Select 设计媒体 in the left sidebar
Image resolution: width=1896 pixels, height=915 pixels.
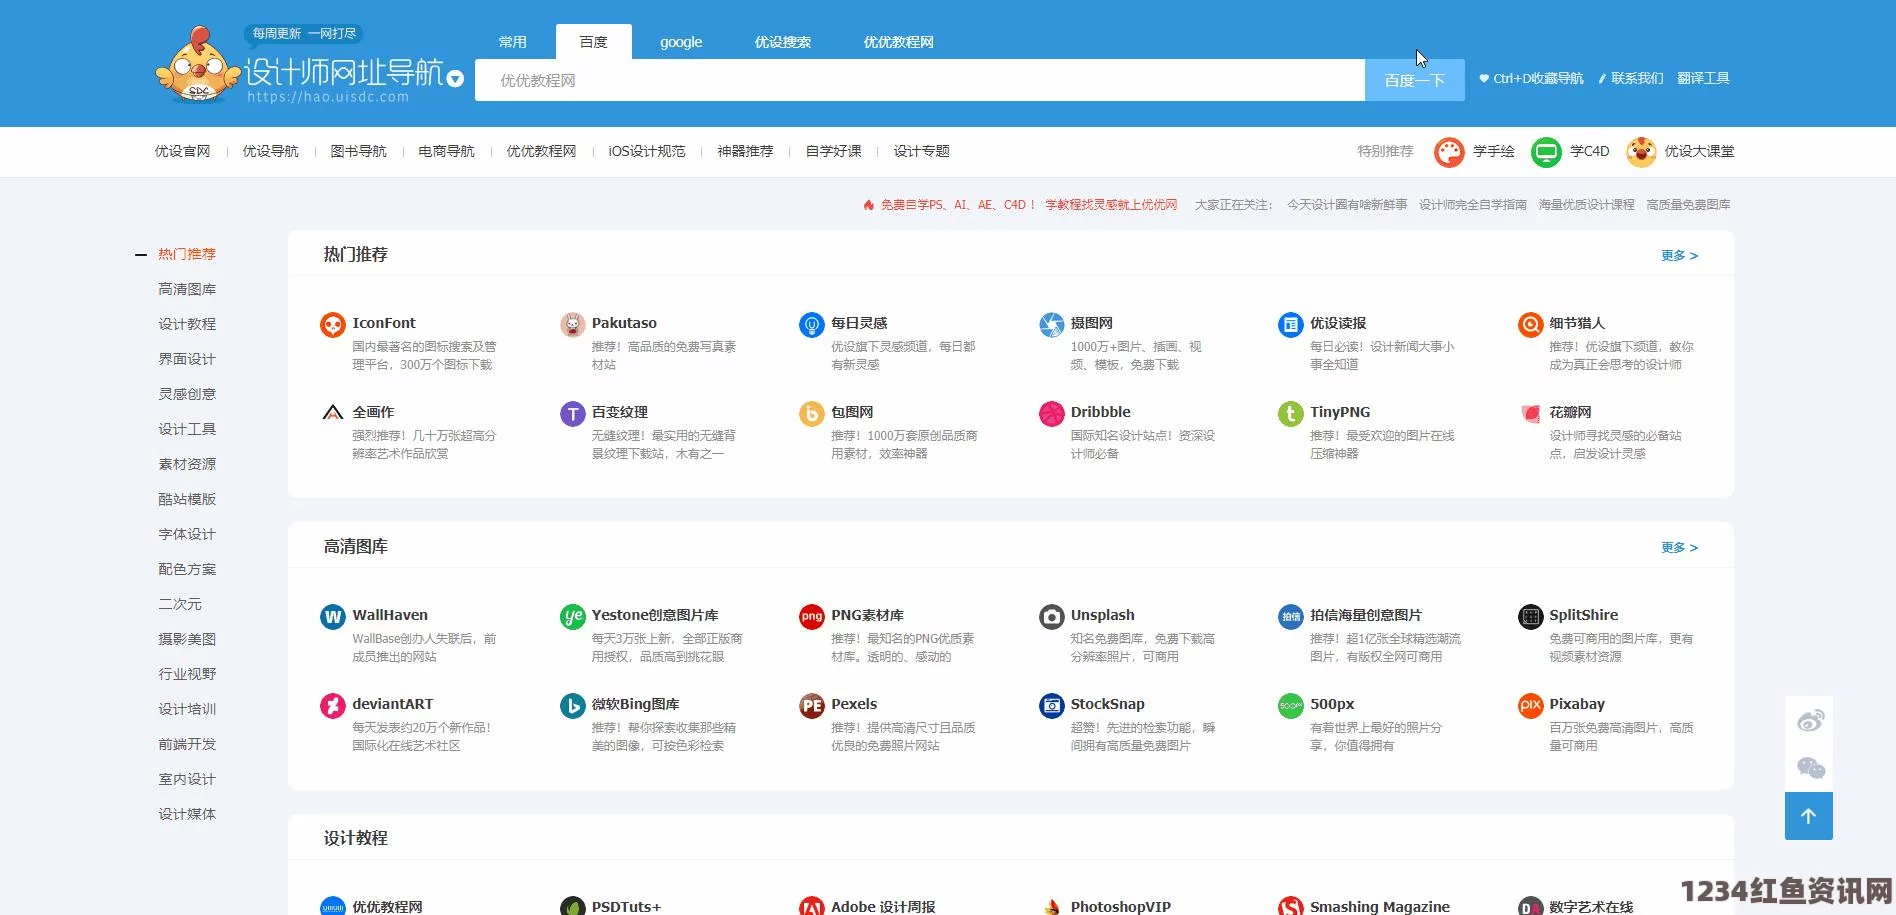(x=187, y=814)
